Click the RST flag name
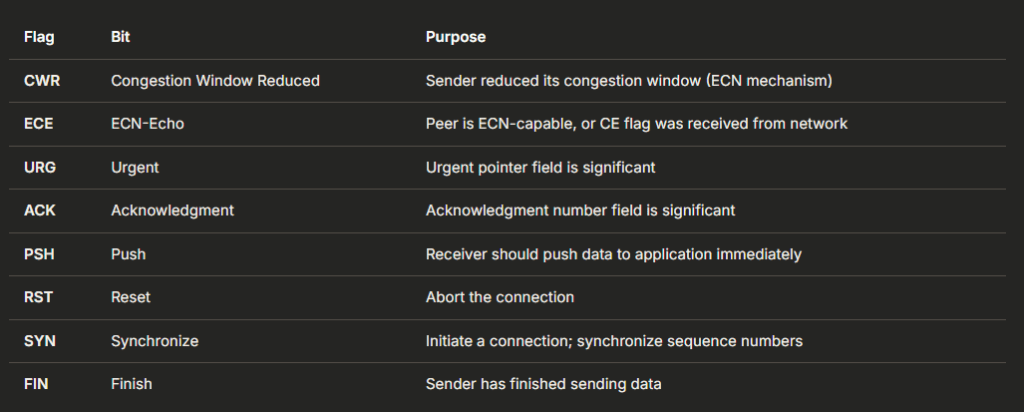 coord(40,298)
